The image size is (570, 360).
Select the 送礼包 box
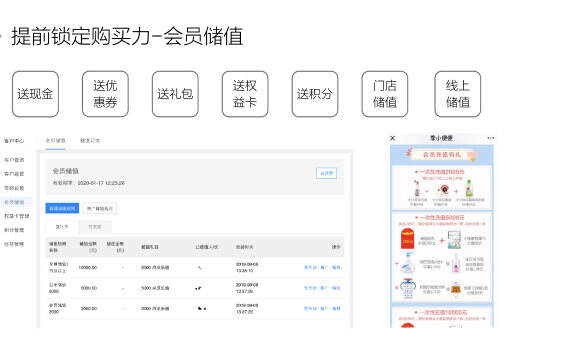click(x=175, y=94)
